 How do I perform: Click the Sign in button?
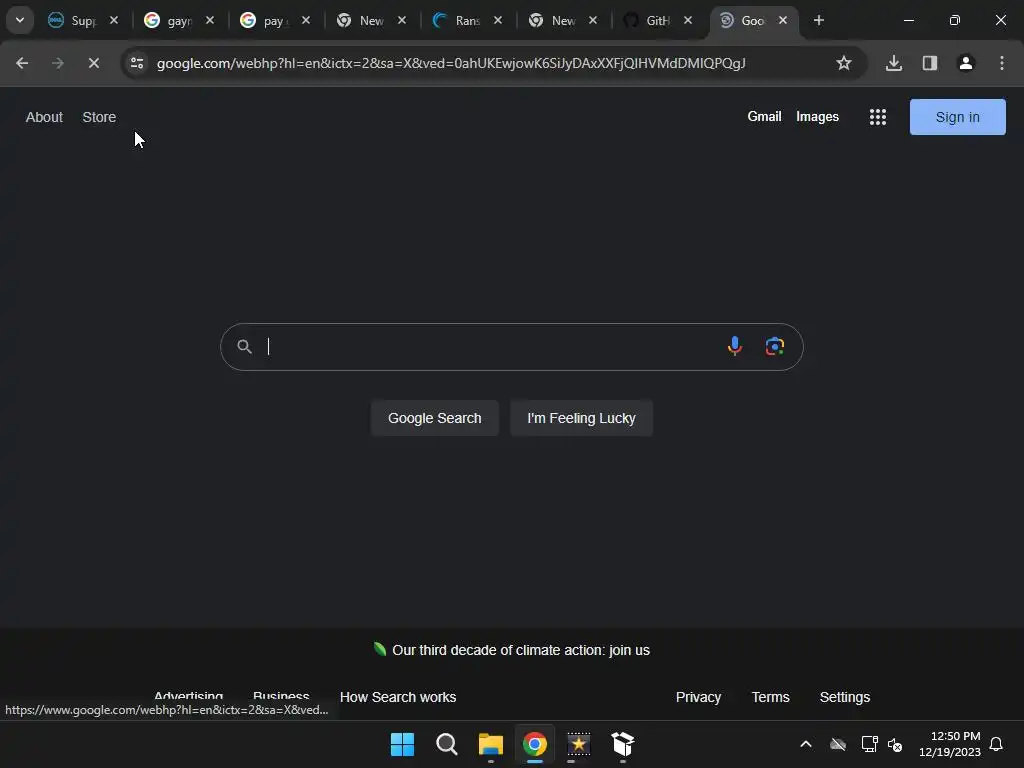point(957,117)
